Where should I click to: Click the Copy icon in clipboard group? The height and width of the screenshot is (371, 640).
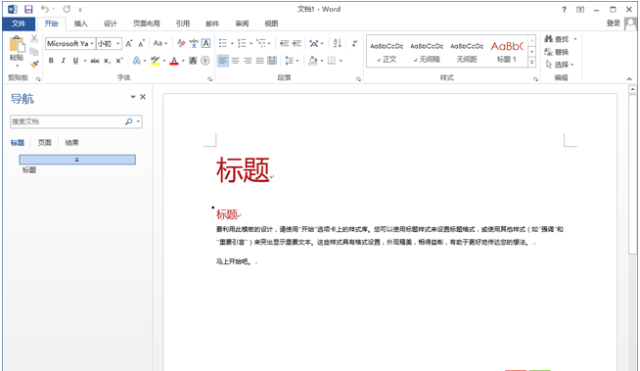coord(34,51)
